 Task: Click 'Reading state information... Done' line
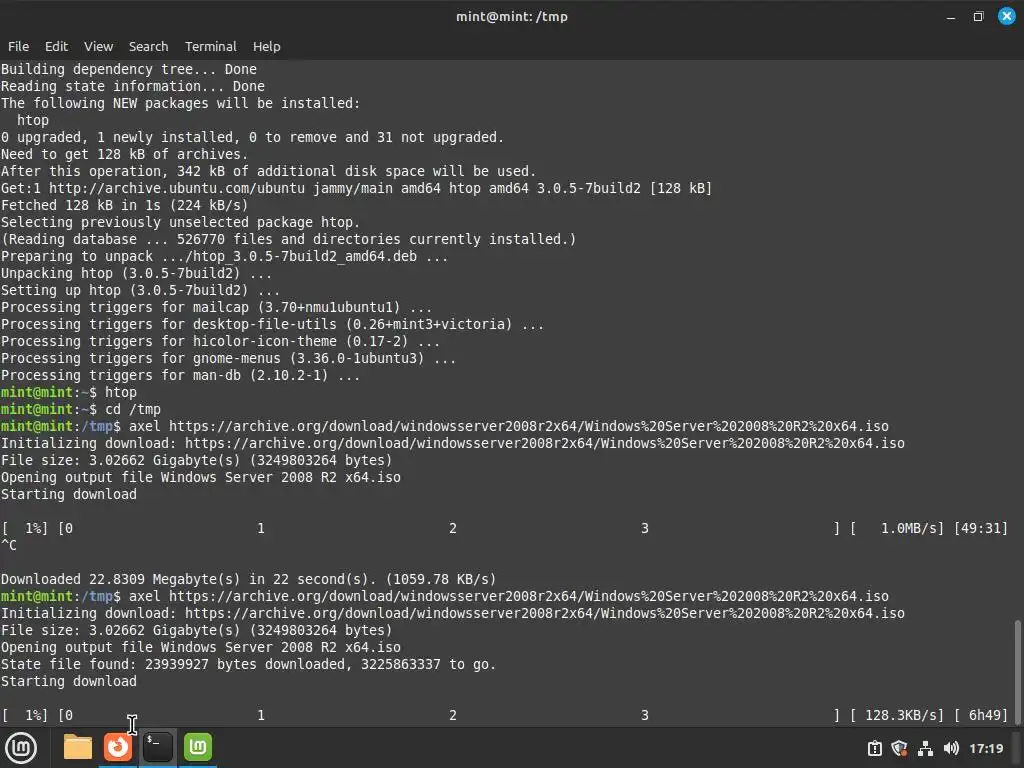click(133, 86)
